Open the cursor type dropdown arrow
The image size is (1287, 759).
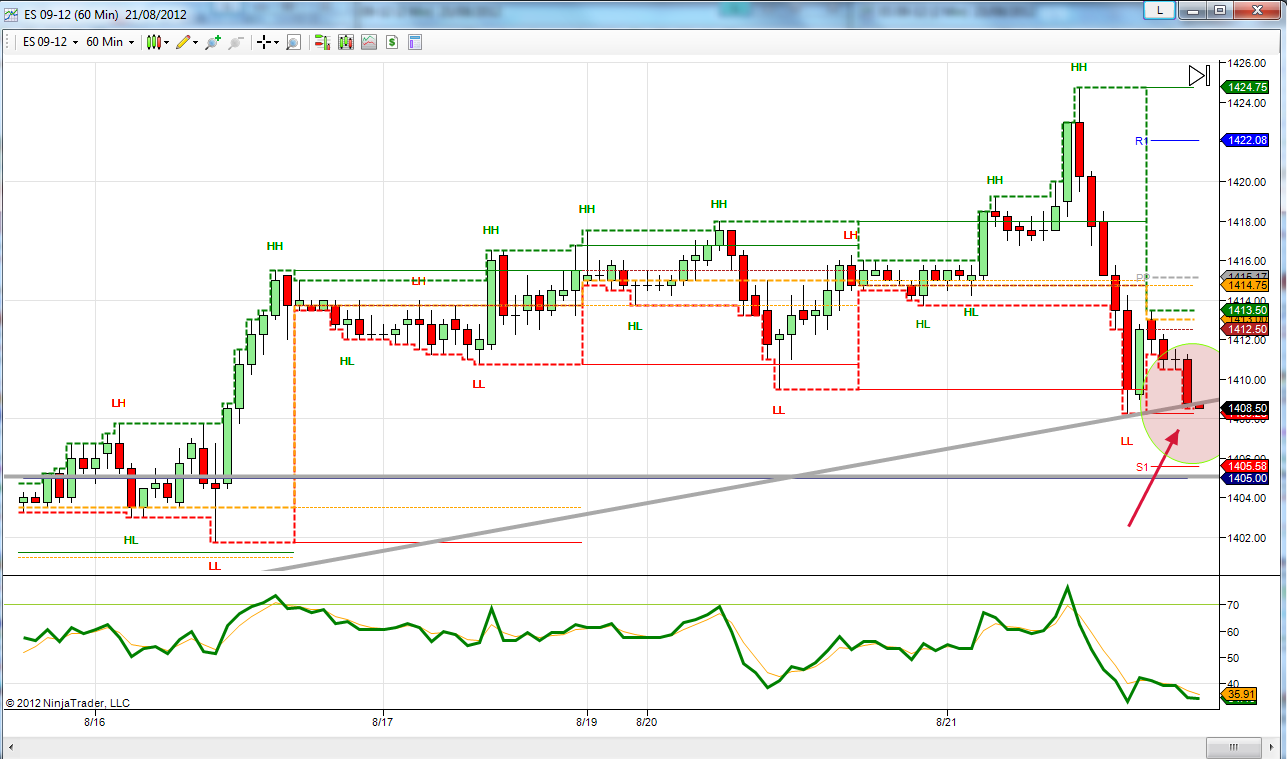click(x=277, y=42)
